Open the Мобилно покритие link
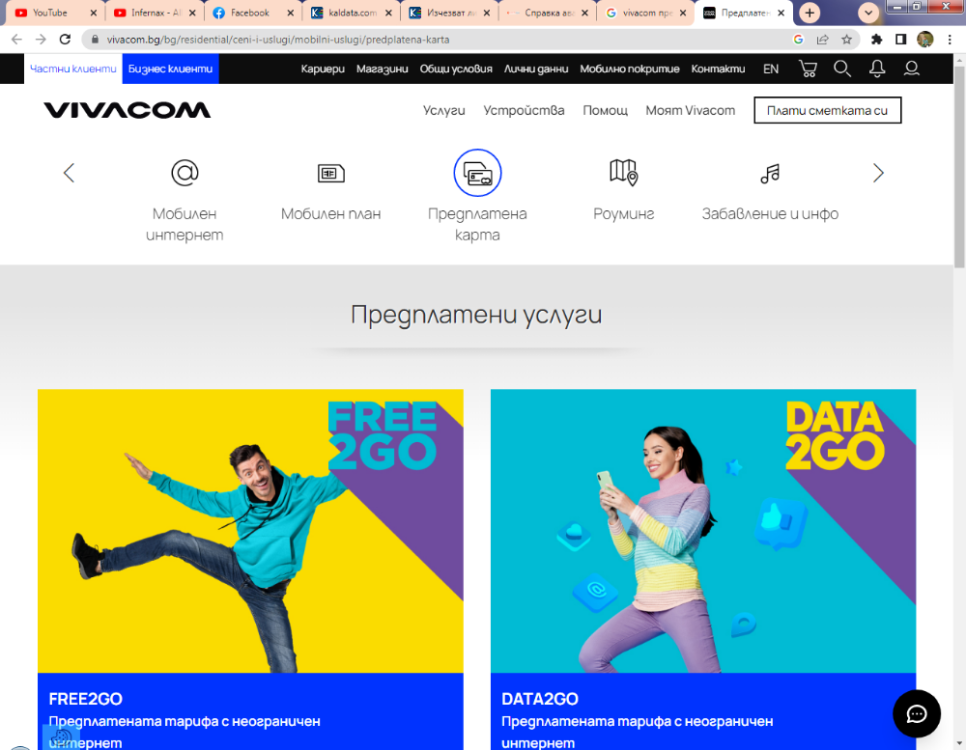966x750 pixels. [x=630, y=69]
